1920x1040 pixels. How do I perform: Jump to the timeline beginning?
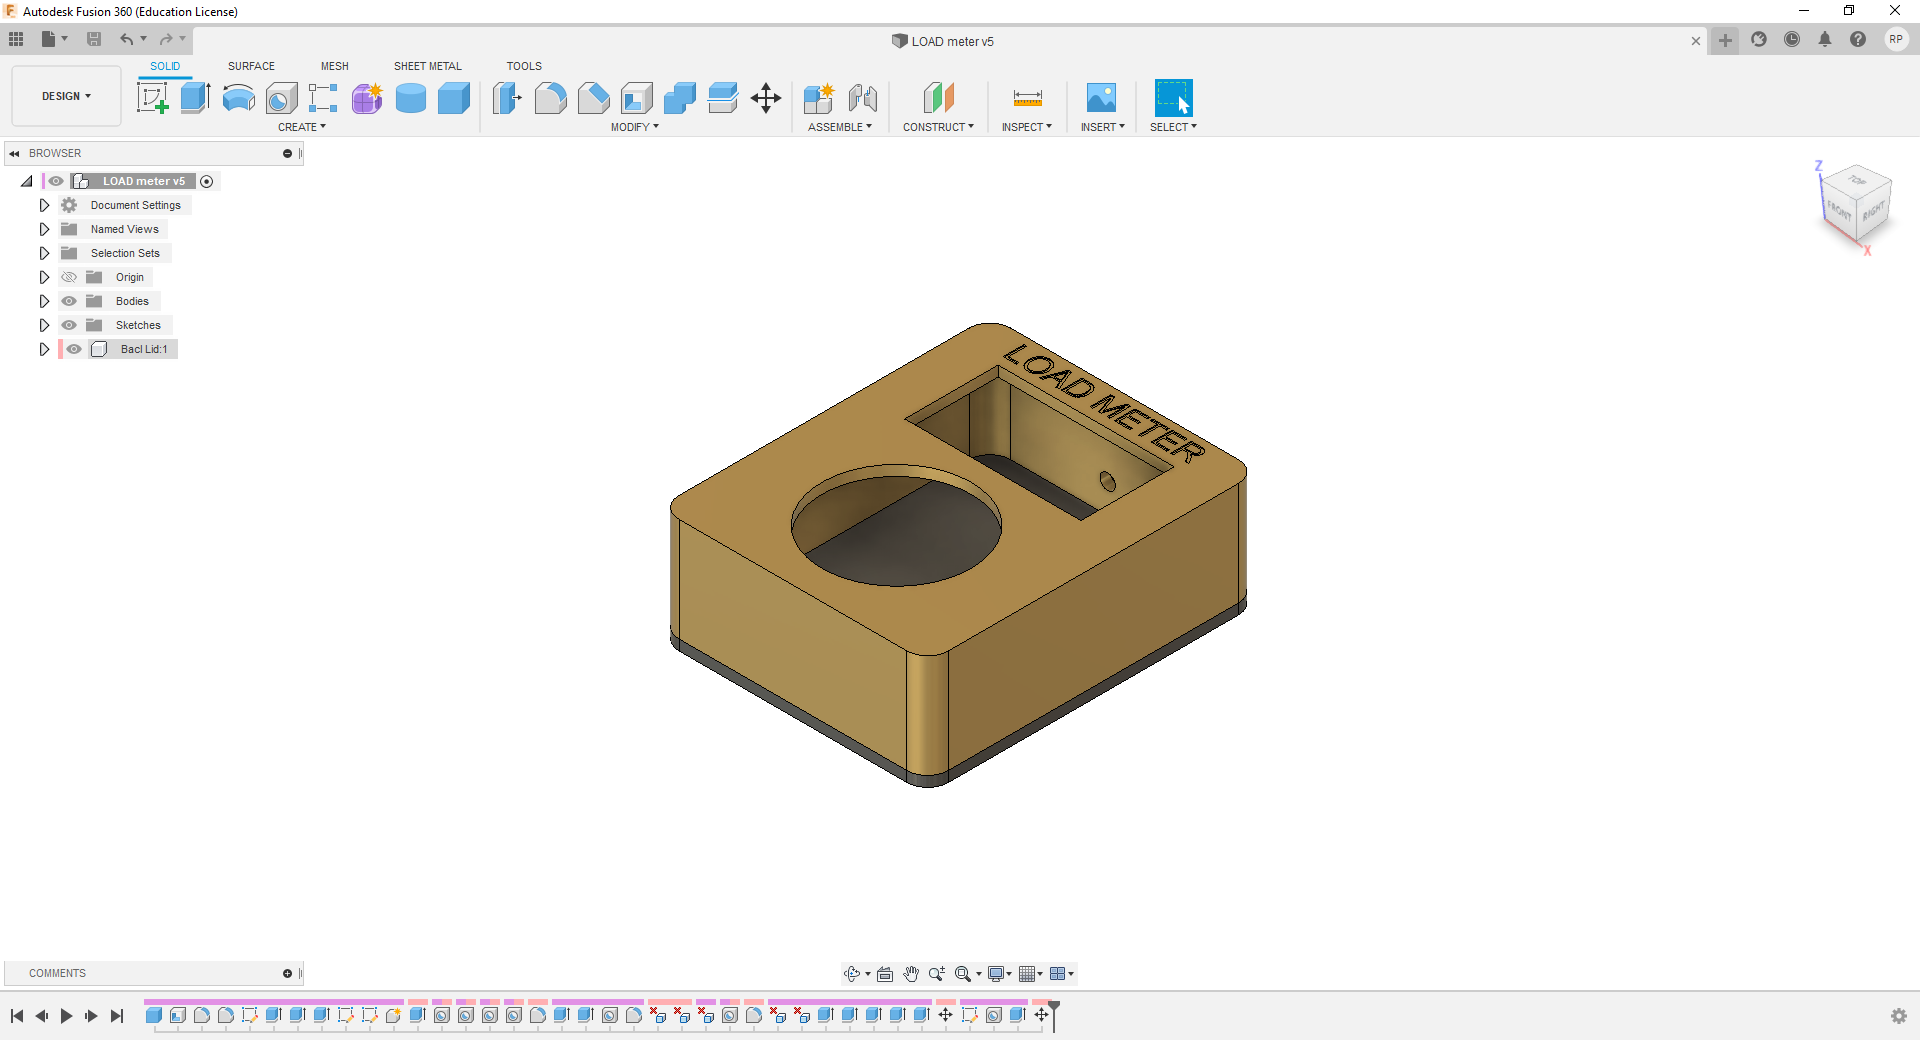click(17, 1016)
